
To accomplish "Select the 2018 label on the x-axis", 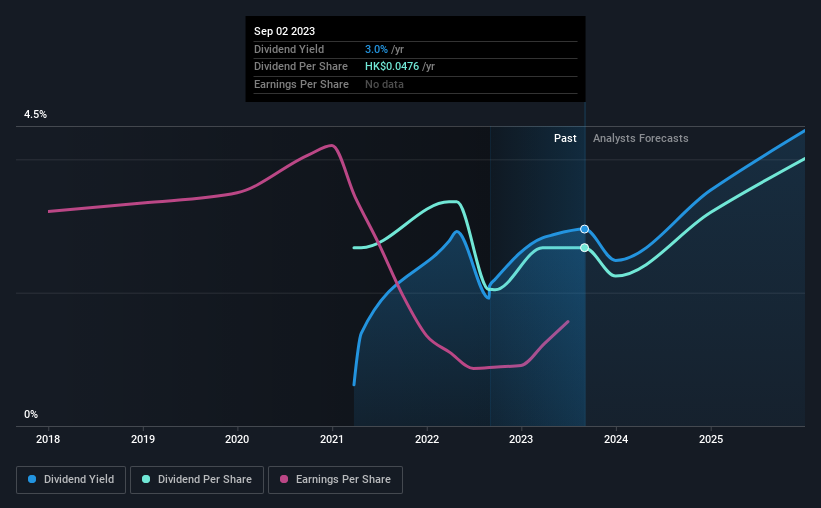I will [48, 439].
